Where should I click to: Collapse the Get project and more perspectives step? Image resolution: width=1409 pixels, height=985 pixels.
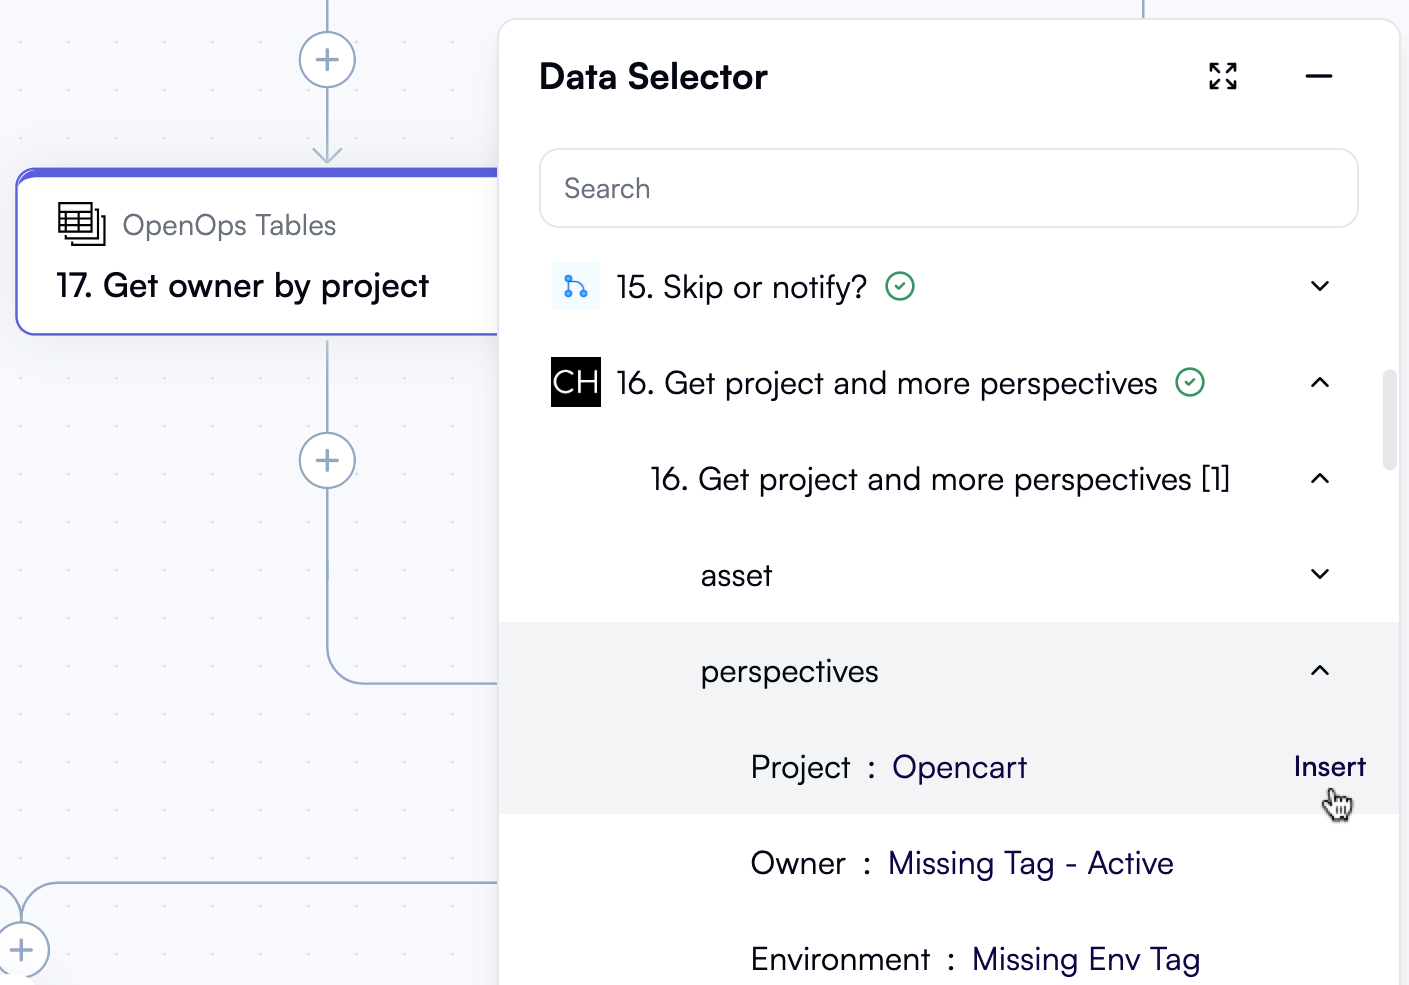1319,383
